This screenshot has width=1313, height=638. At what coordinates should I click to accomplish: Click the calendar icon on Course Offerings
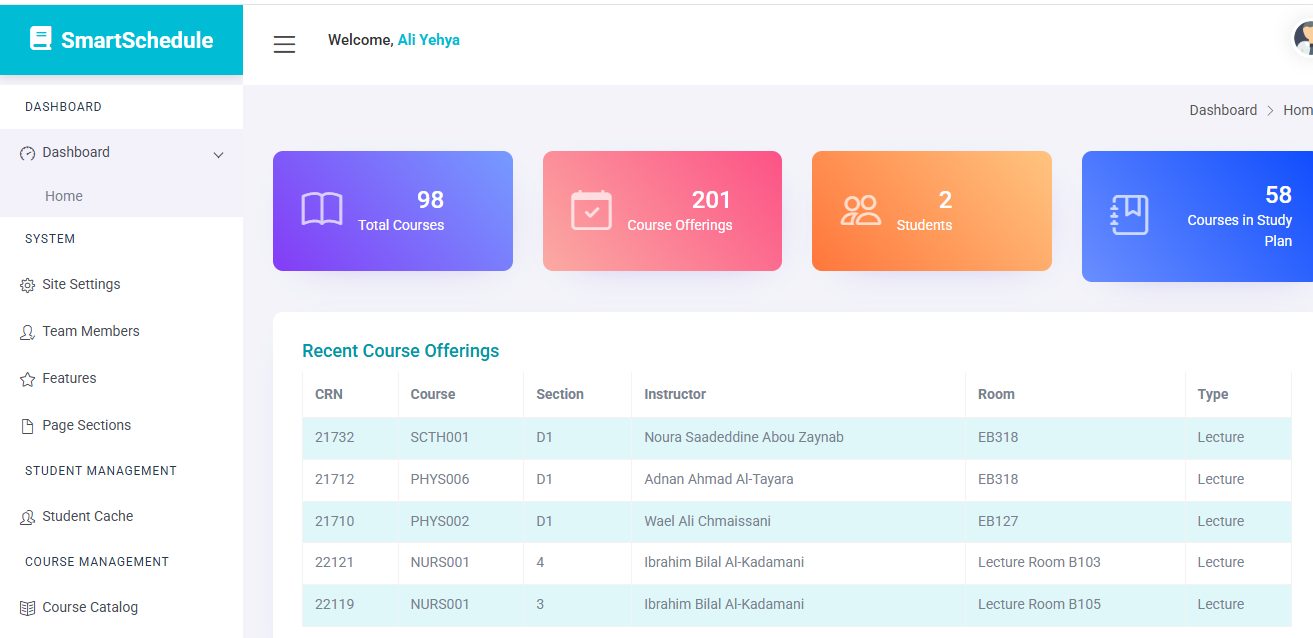click(591, 210)
